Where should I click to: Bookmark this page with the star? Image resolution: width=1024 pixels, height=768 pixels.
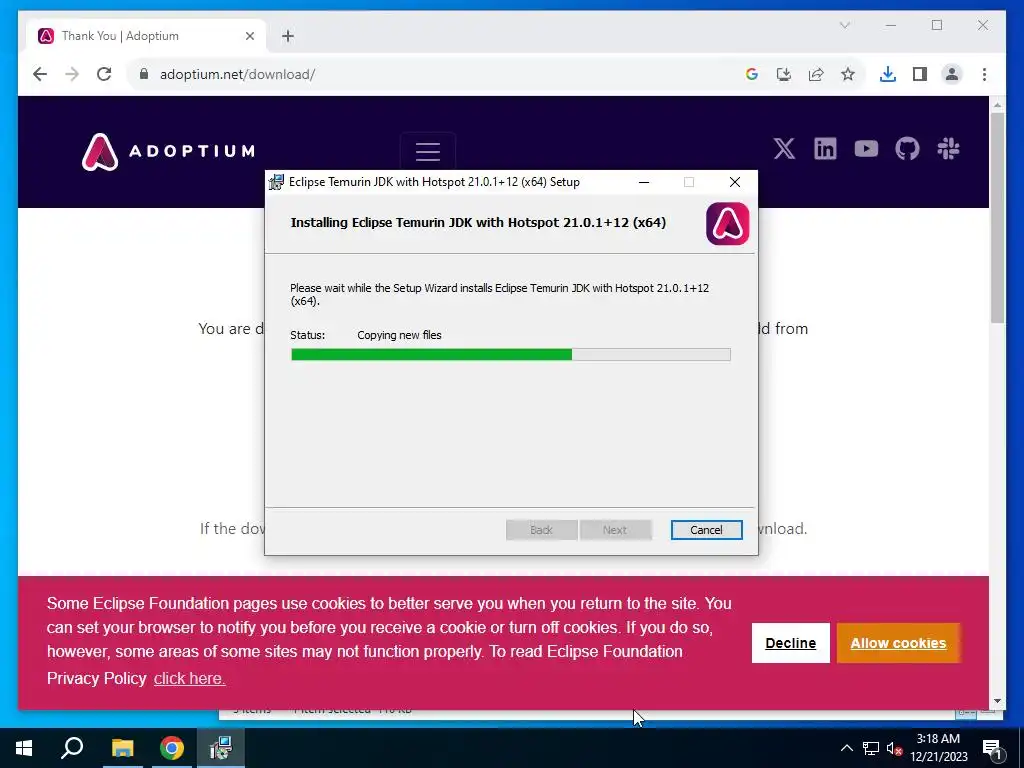click(x=848, y=74)
